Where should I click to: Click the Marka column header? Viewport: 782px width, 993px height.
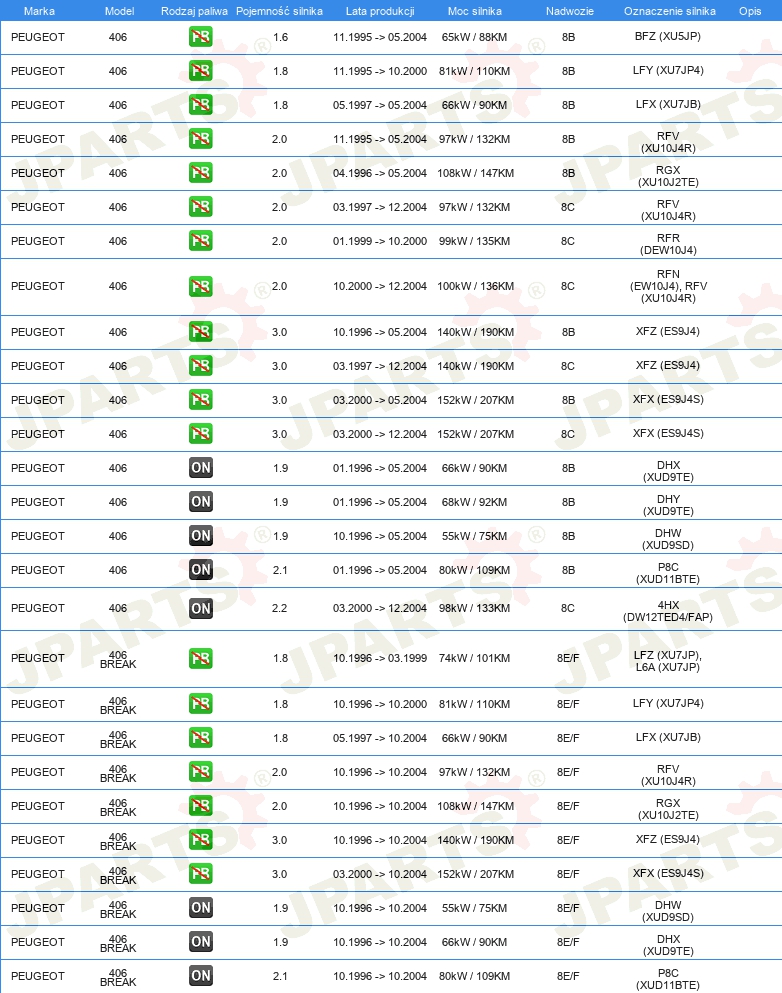click(39, 11)
